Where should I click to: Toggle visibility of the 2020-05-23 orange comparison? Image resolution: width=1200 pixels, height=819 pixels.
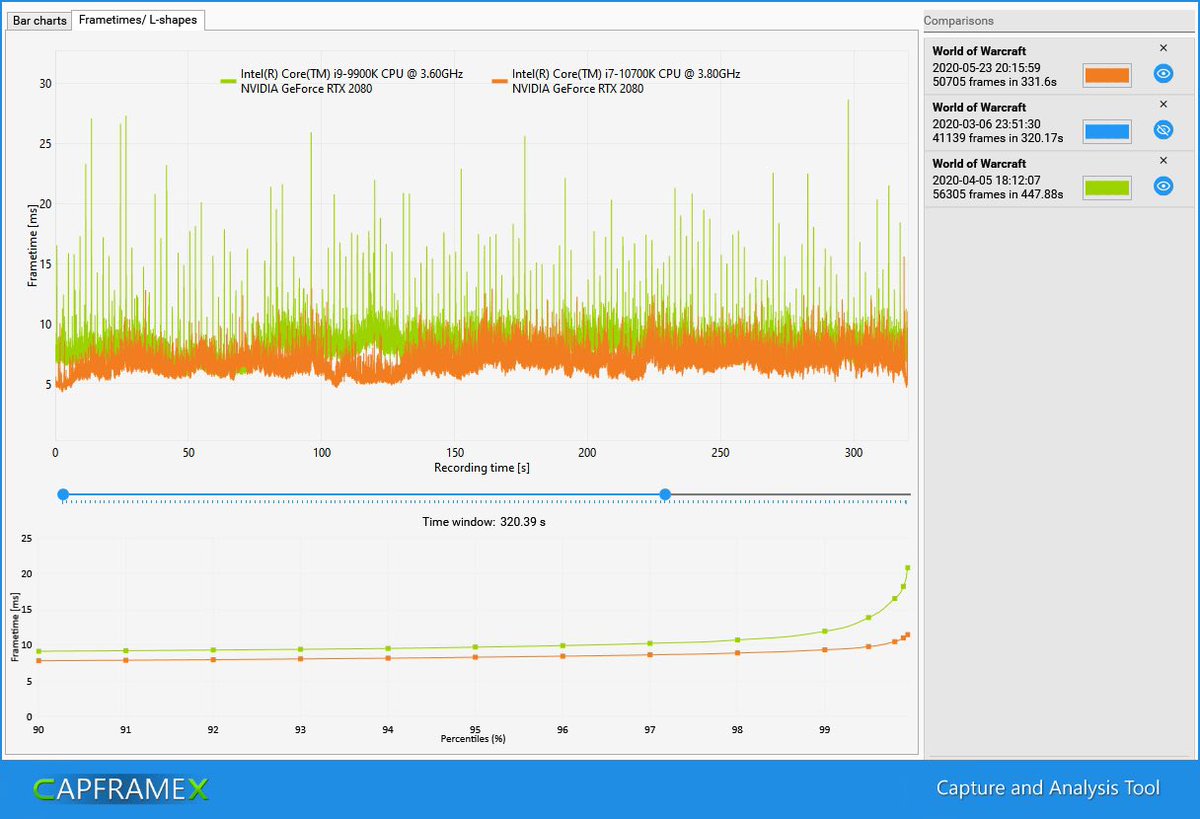click(1163, 74)
